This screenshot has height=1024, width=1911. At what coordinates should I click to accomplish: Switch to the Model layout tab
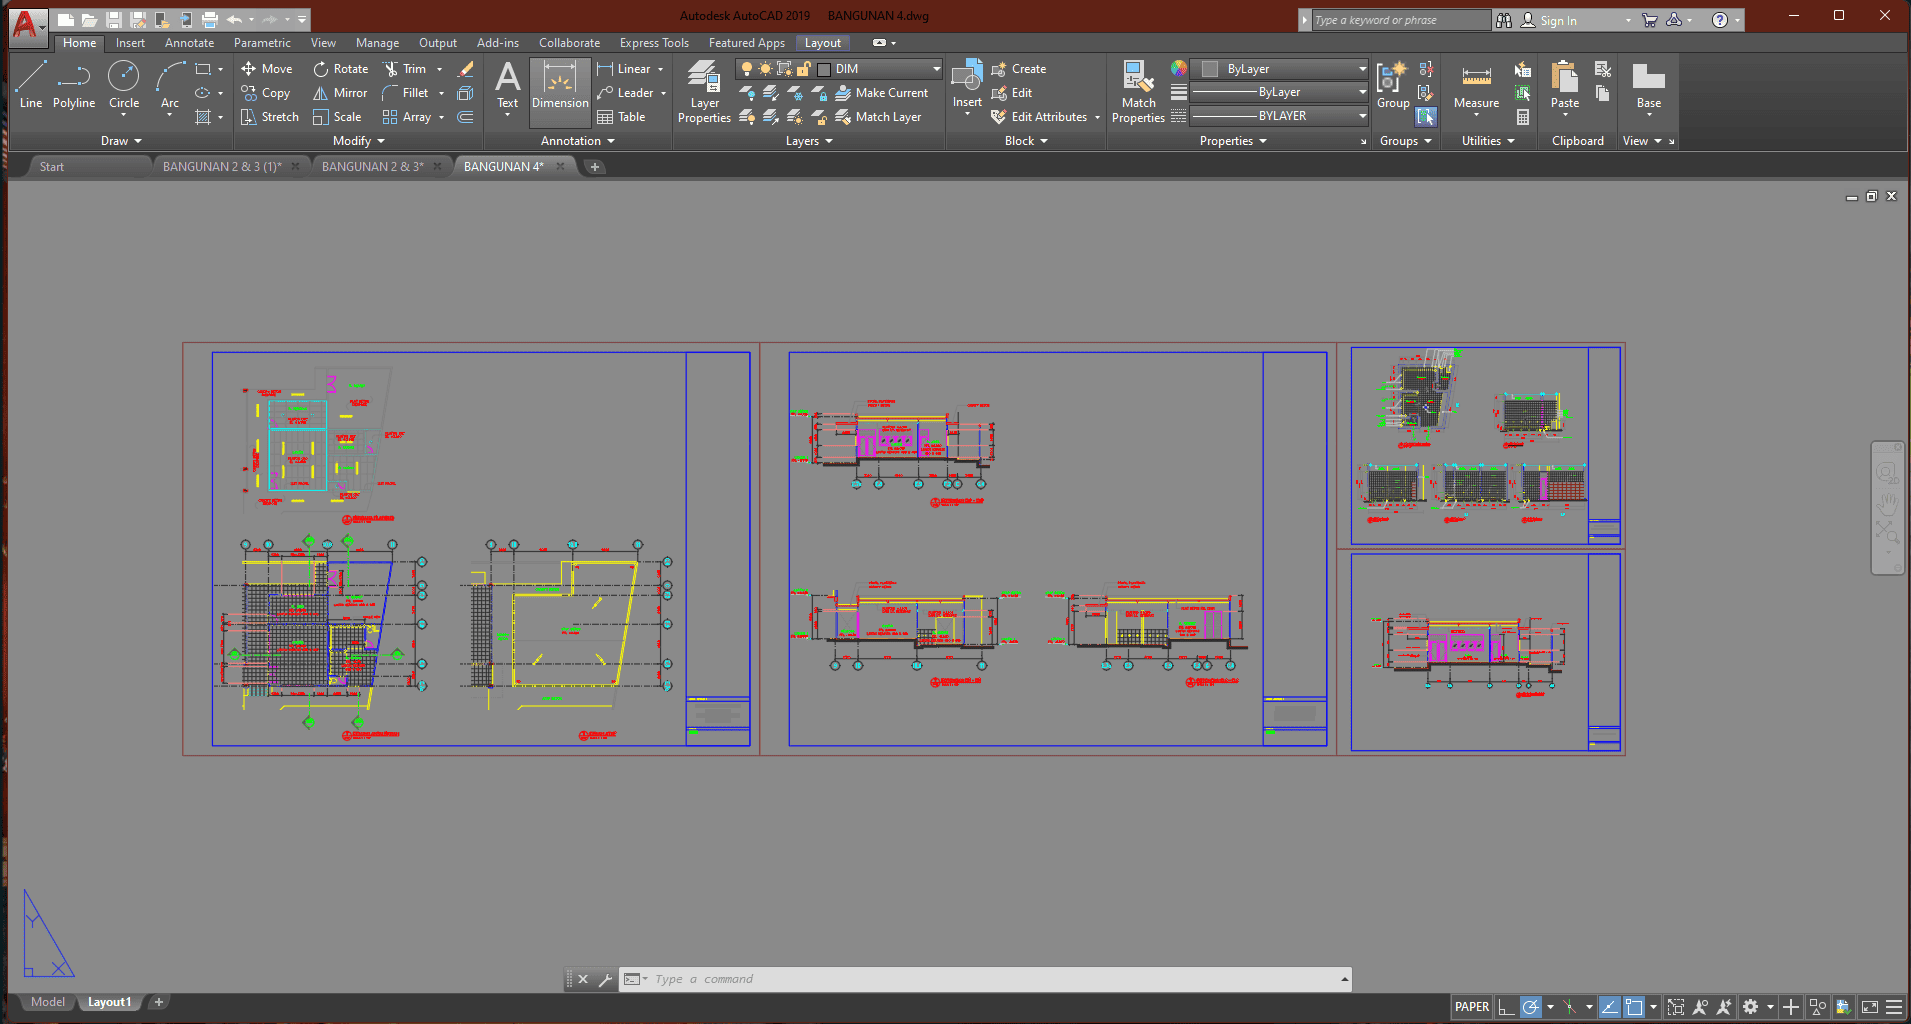point(47,1002)
